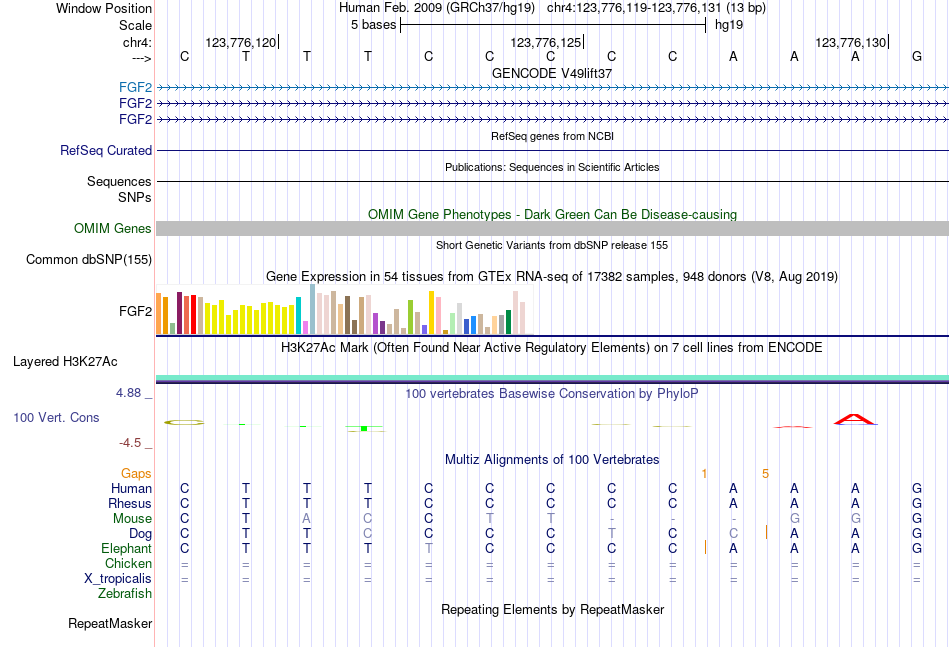Click the hg19 assembly label
Image resolution: width=950 pixels, height=647 pixels.
point(729,25)
